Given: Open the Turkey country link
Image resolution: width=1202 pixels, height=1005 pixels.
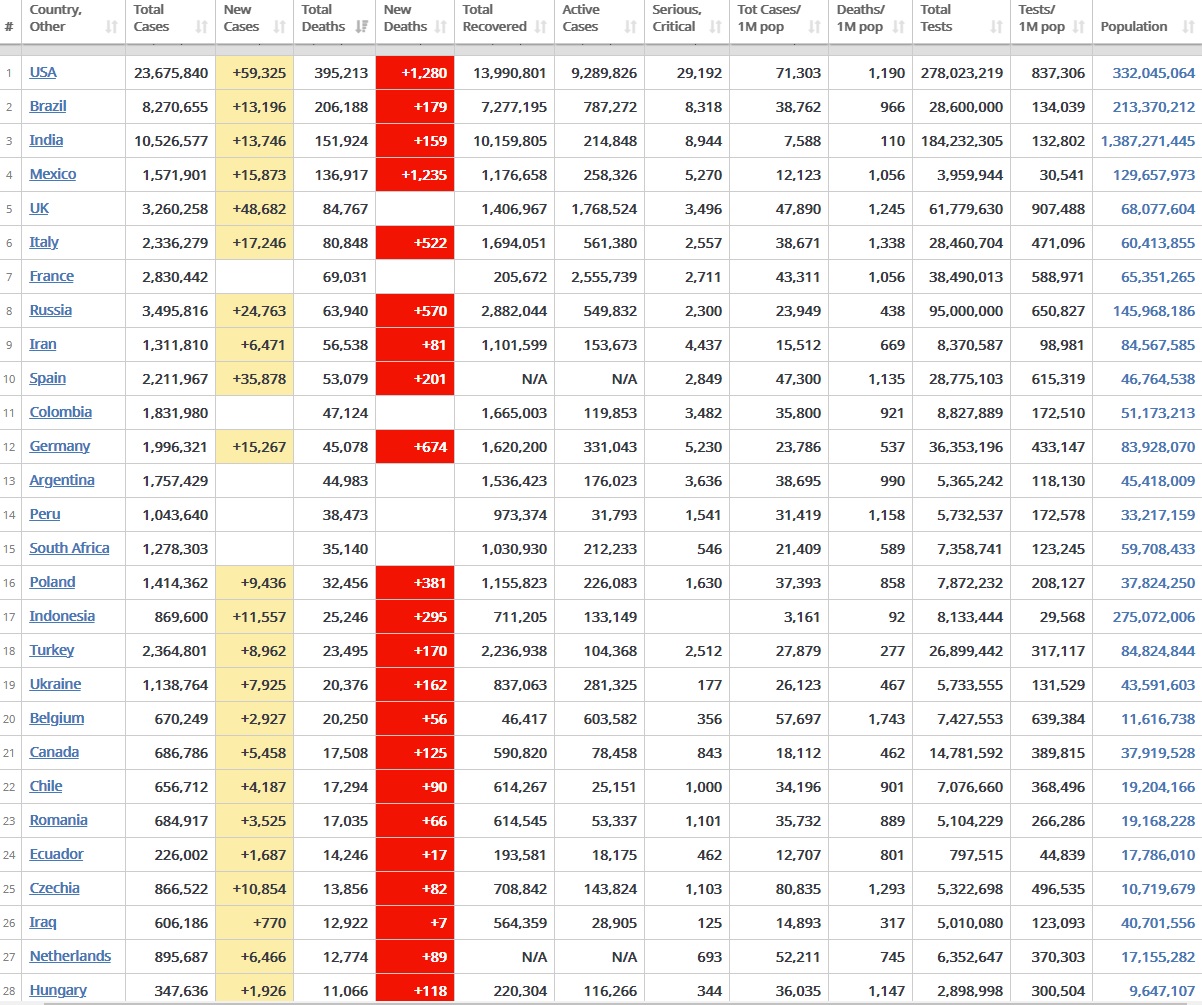Looking at the screenshot, I should [x=52, y=650].
